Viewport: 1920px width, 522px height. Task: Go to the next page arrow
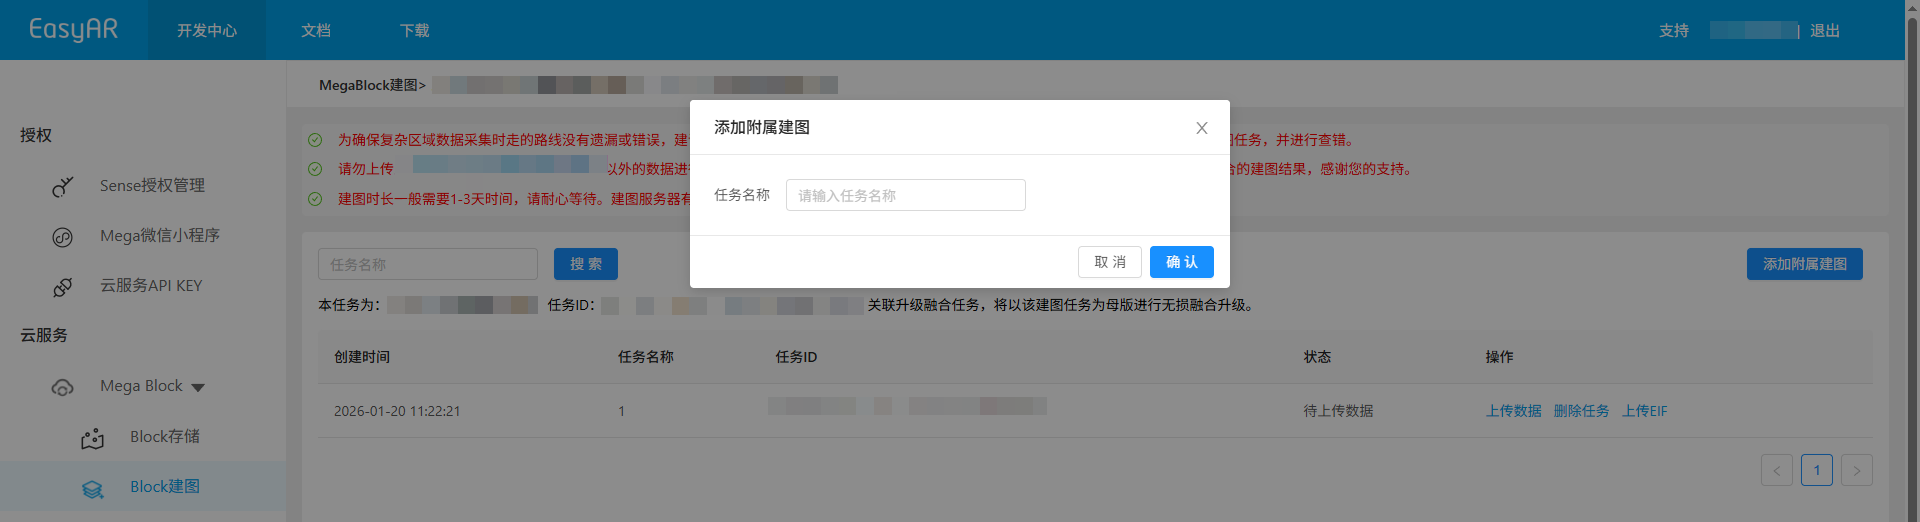1856,470
